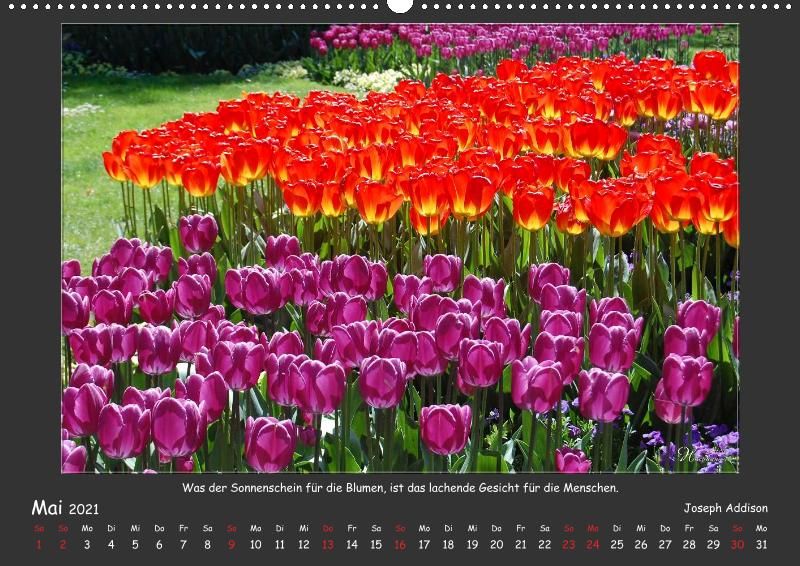Select date 26 in the calendar row

pyautogui.click(x=641, y=545)
